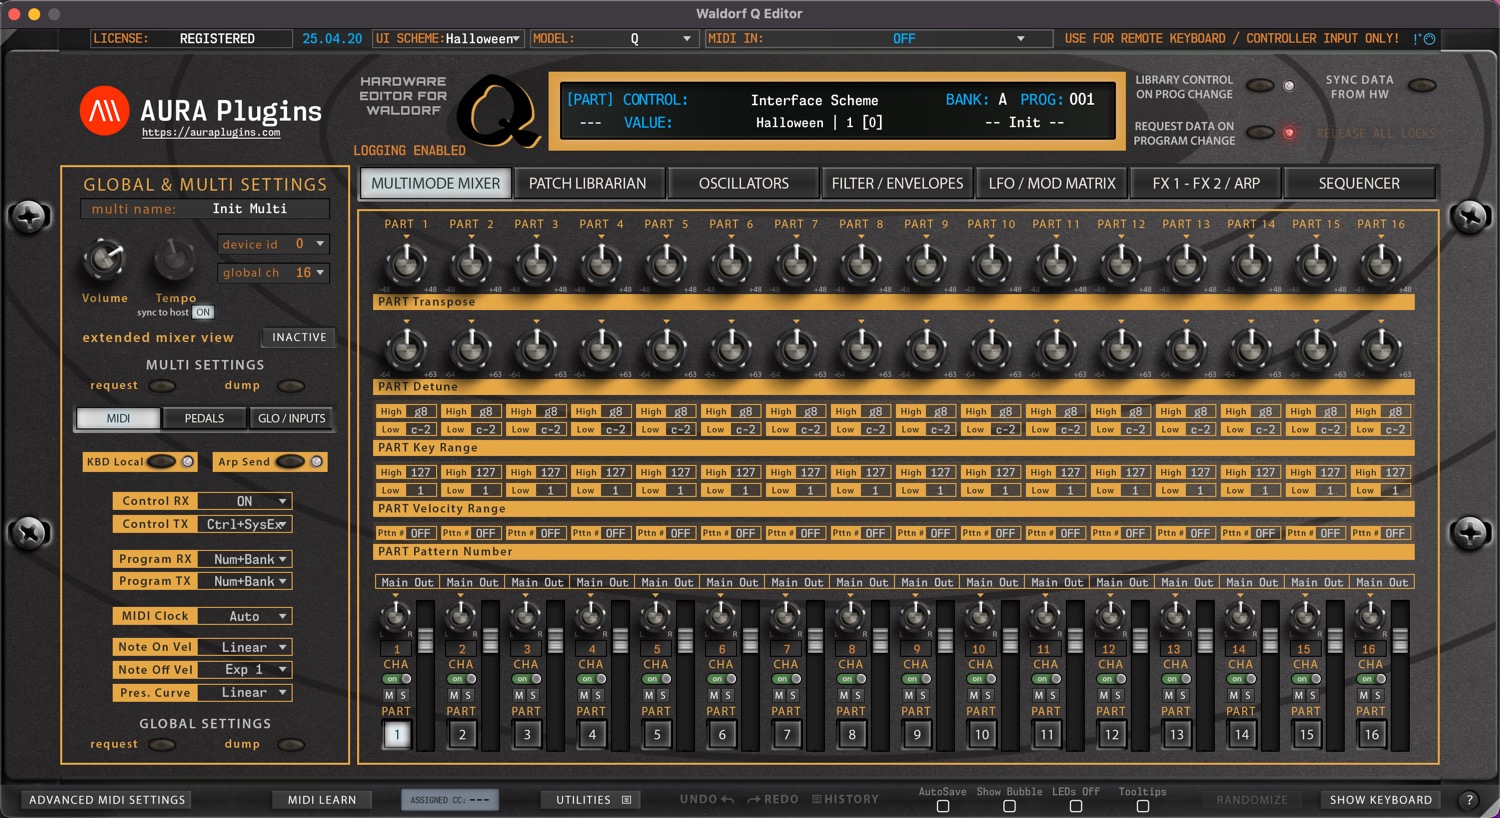Open the Model dropdown

612,39
